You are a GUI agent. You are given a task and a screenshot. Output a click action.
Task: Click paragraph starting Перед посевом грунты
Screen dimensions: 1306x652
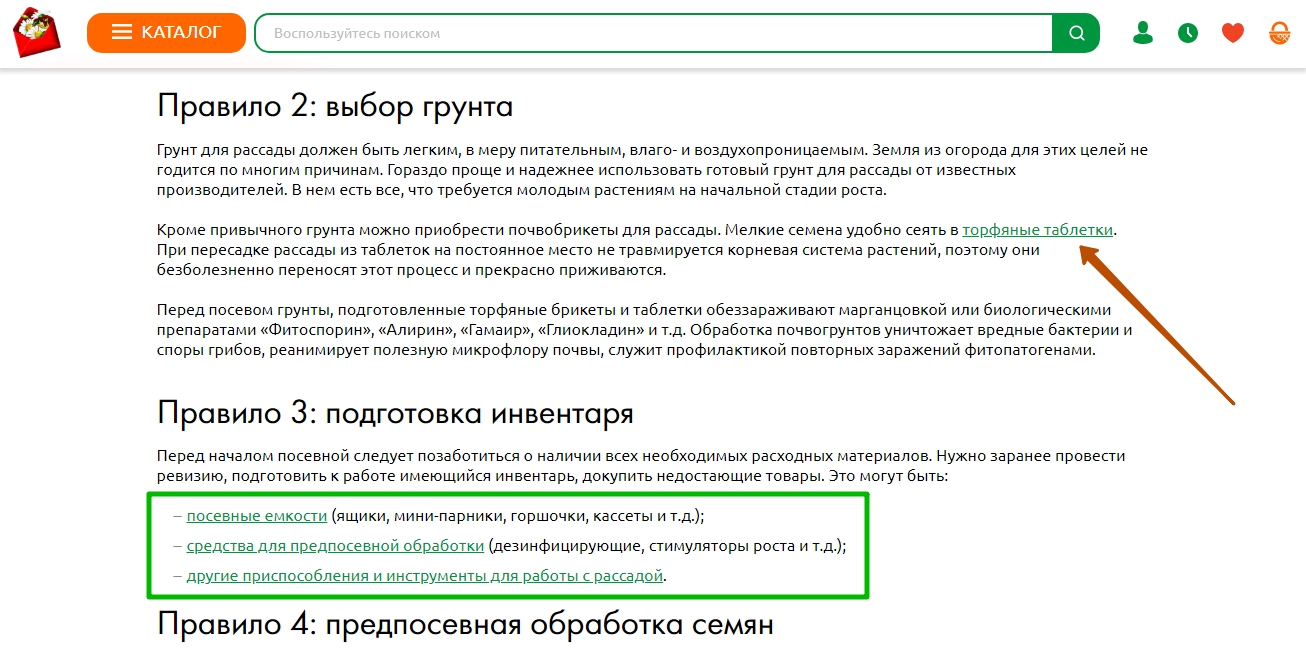point(645,330)
